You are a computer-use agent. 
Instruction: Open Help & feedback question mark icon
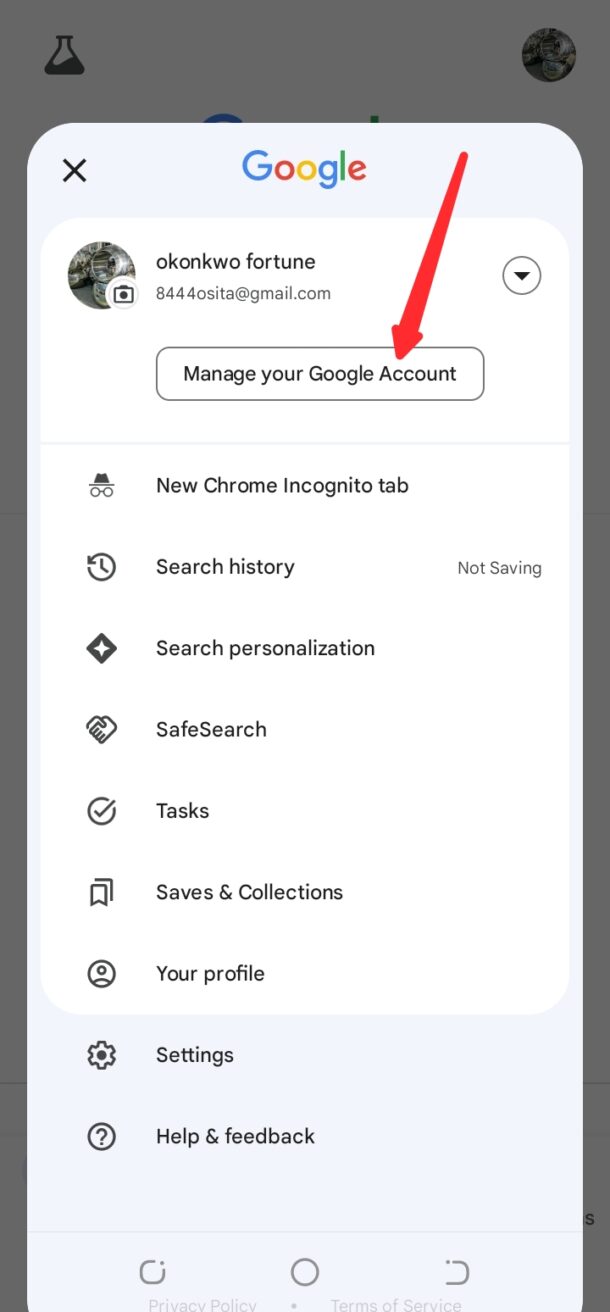(x=101, y=1136)
